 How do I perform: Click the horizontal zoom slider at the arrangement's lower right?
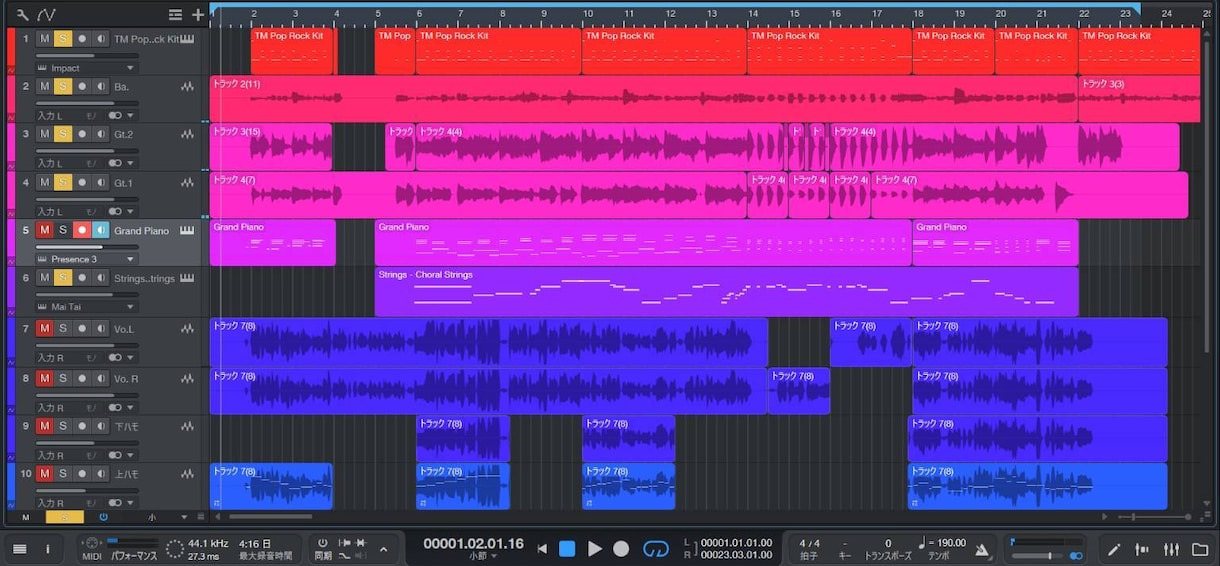tap(1153, 517)
